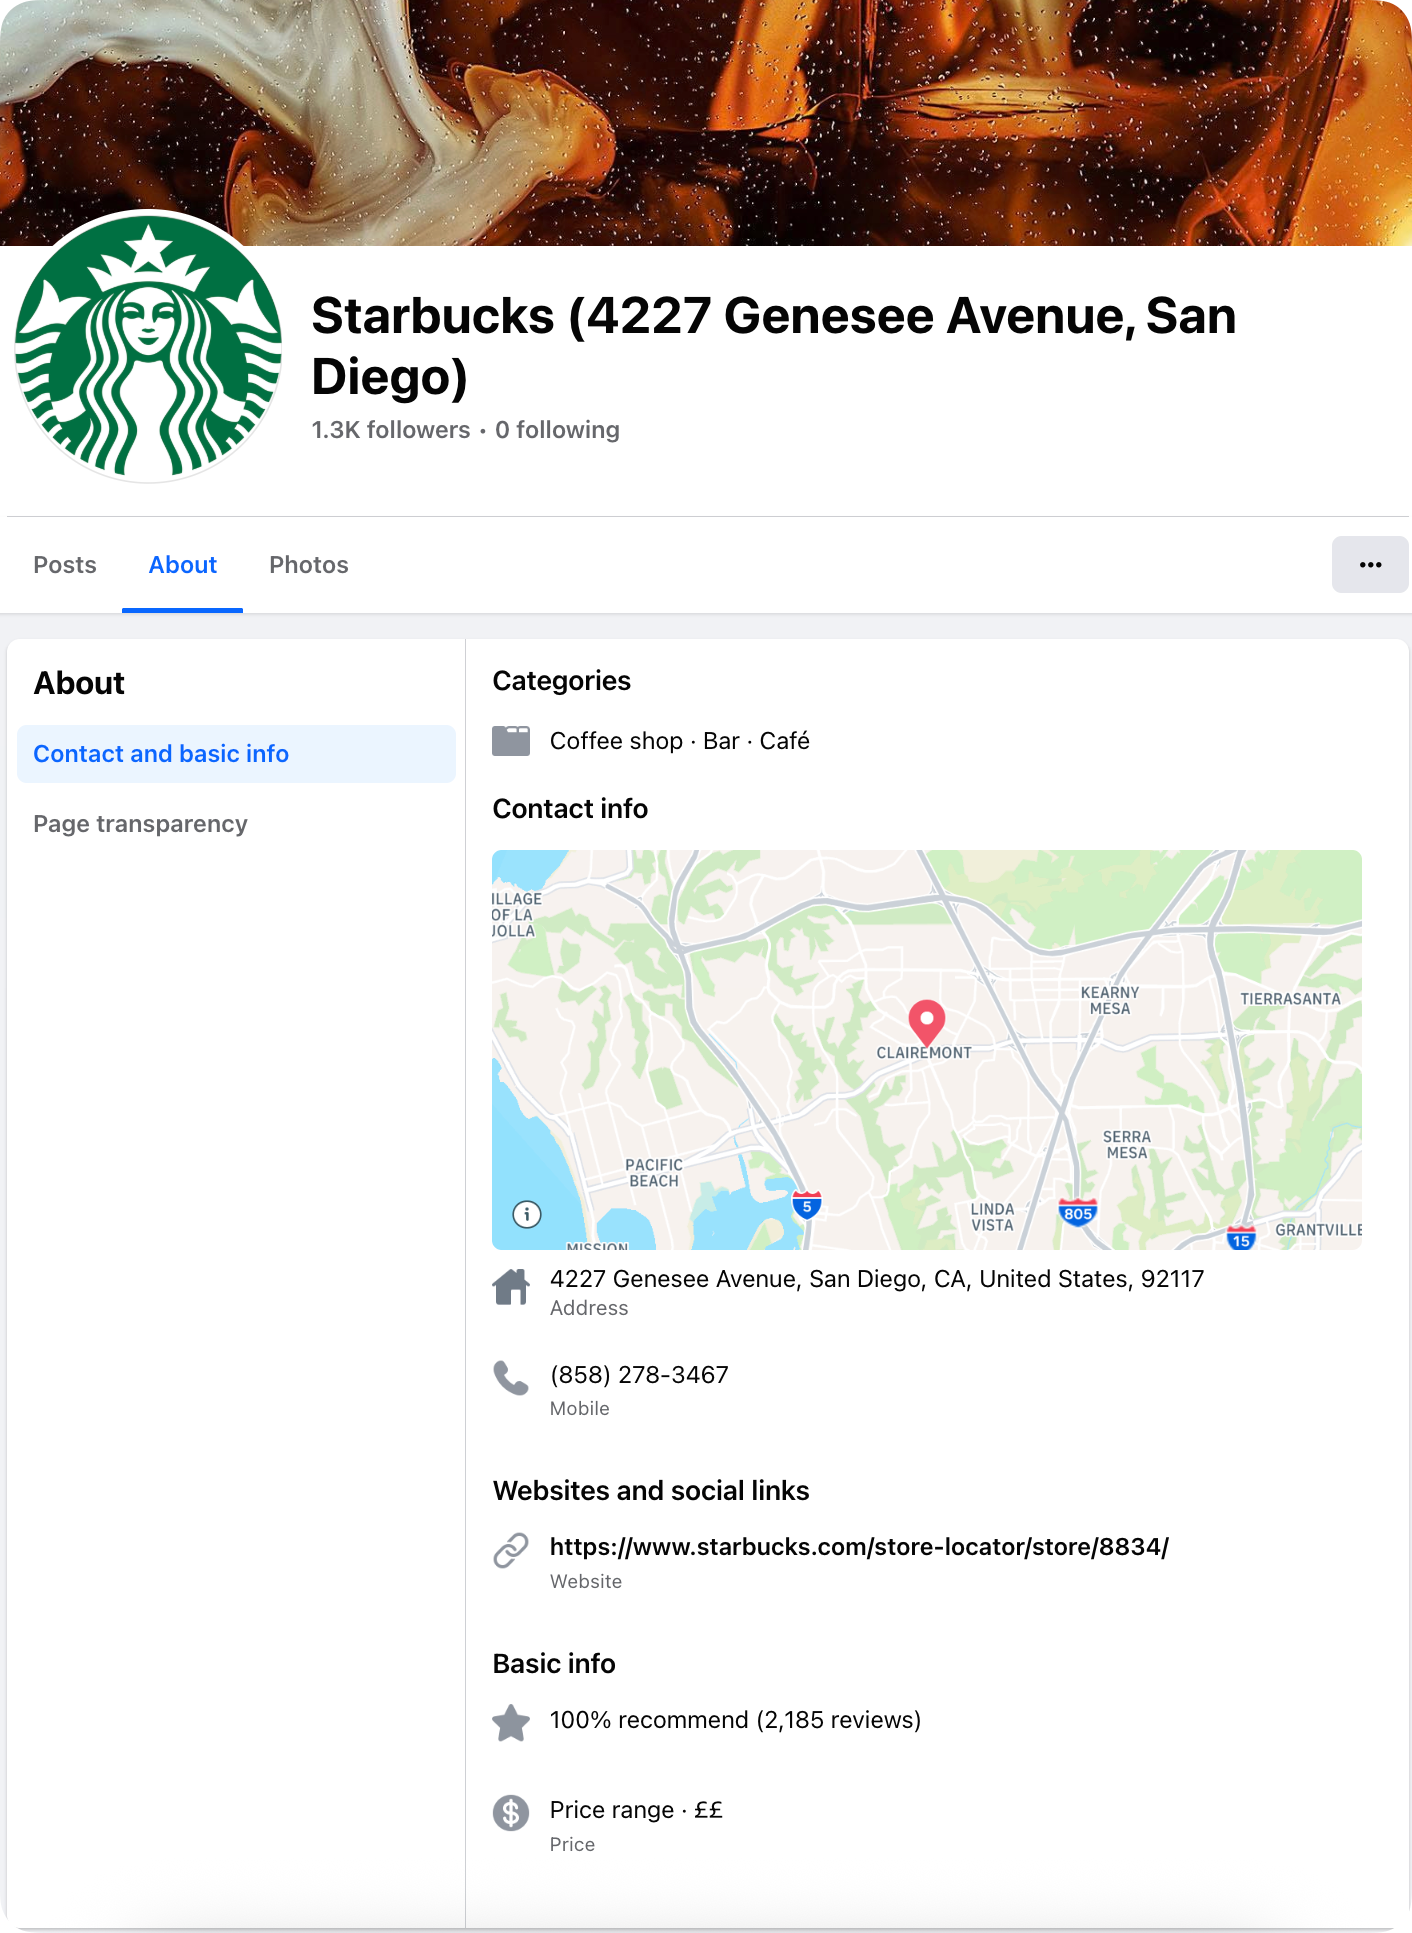Open the 1.3K followers list

pyautogui.click(x=390, y=430)
